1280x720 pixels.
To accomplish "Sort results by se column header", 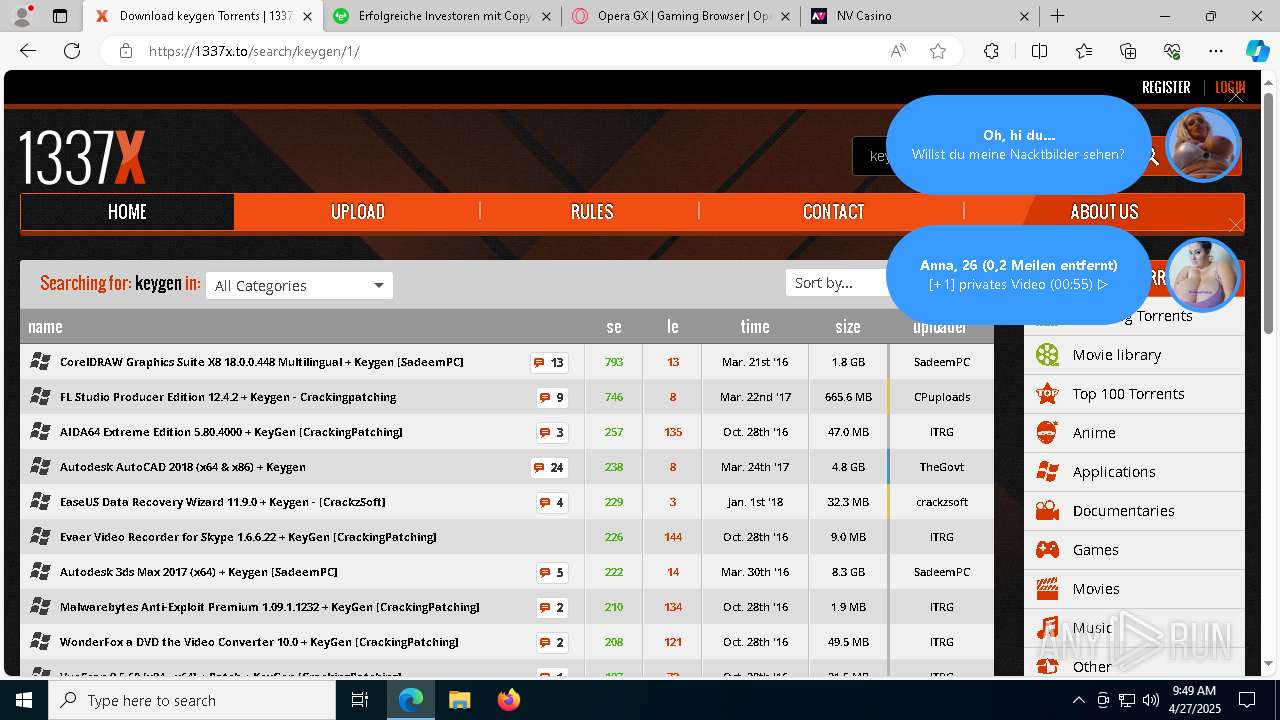I will tap(614, 326).
